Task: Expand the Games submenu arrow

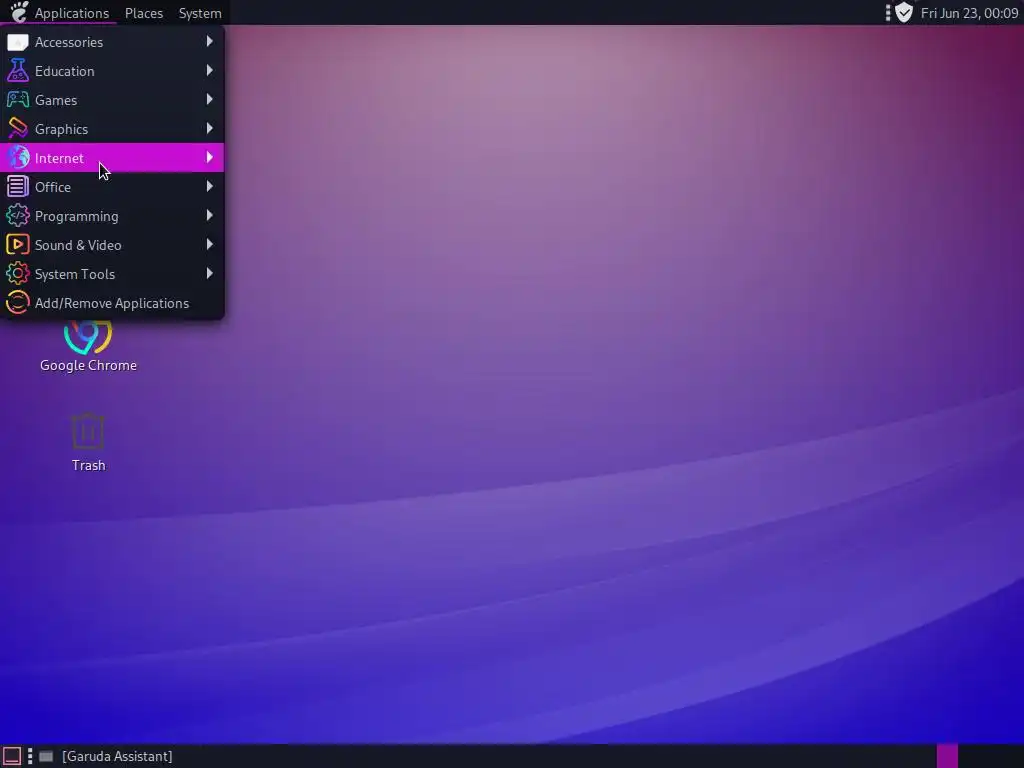Action: 210,99
